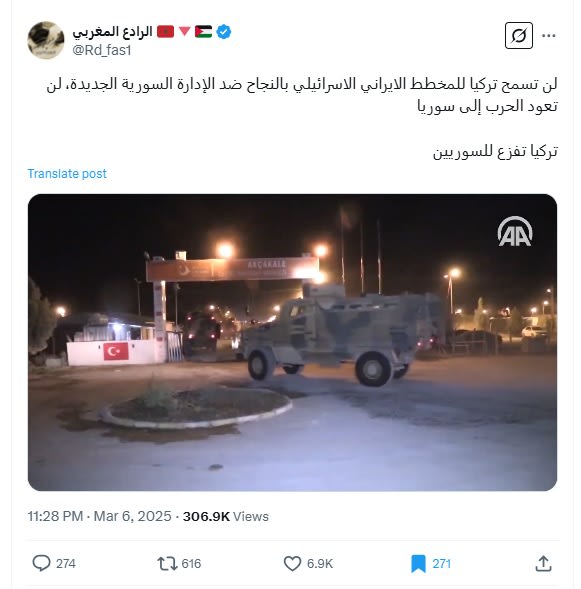This screenshot has width=581, height=589.
Task: Click the 11:28 PM Mar 6, 2025 timestamp
Action: pos(100,517)
